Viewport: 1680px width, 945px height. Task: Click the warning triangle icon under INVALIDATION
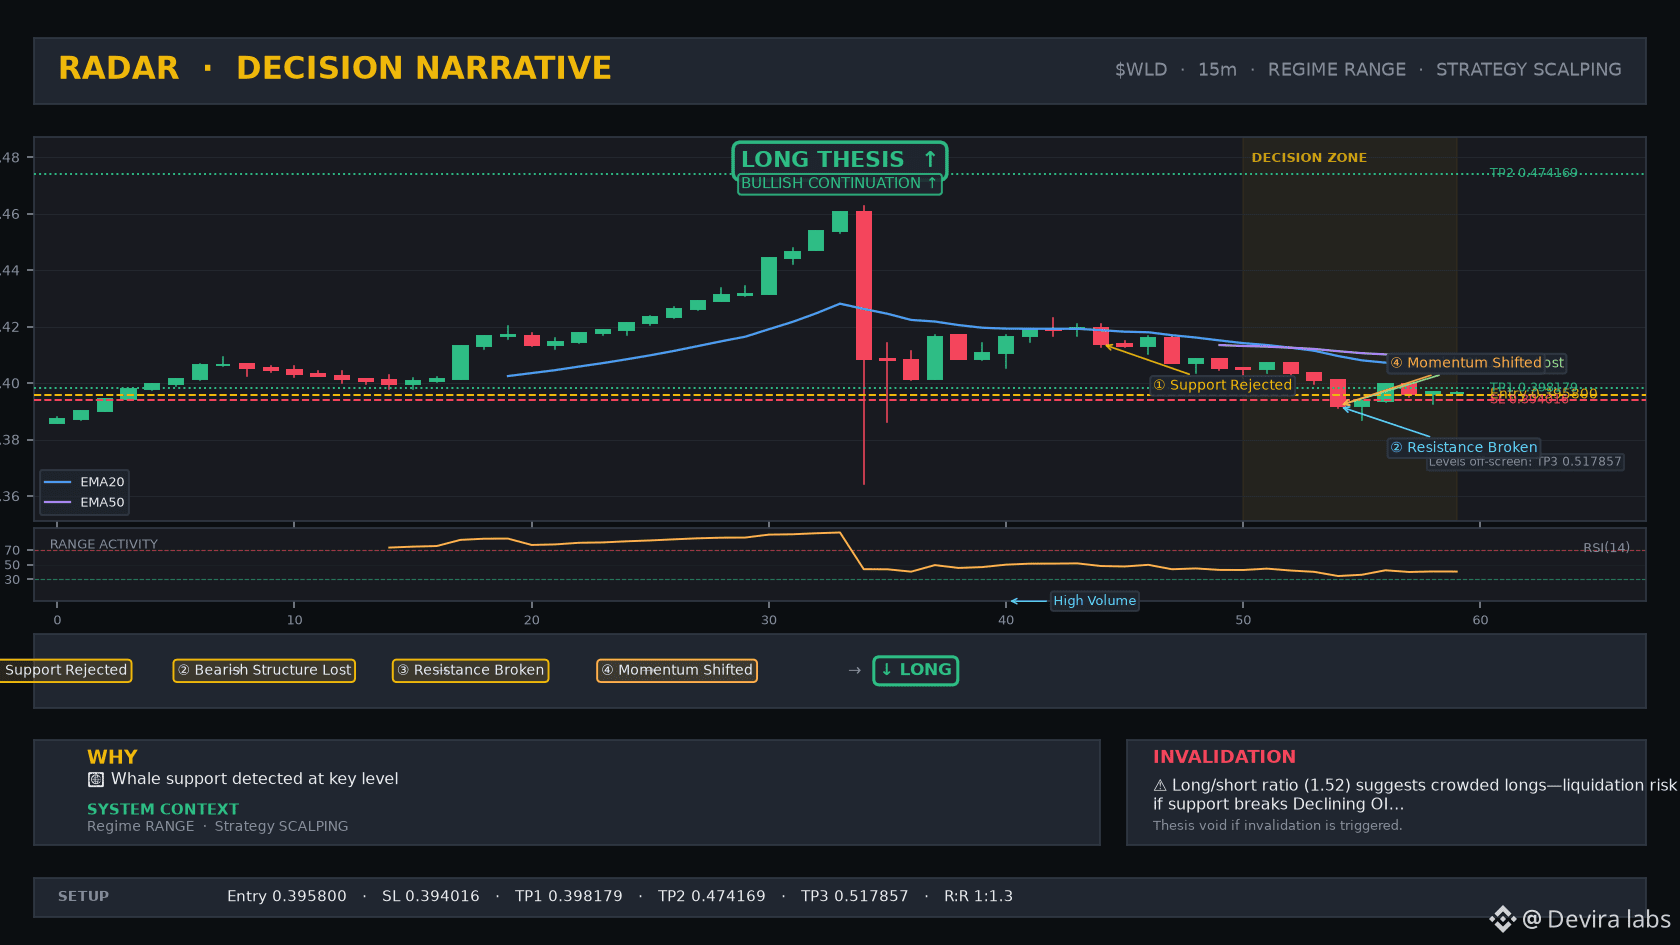click(x=1160, y=786)
